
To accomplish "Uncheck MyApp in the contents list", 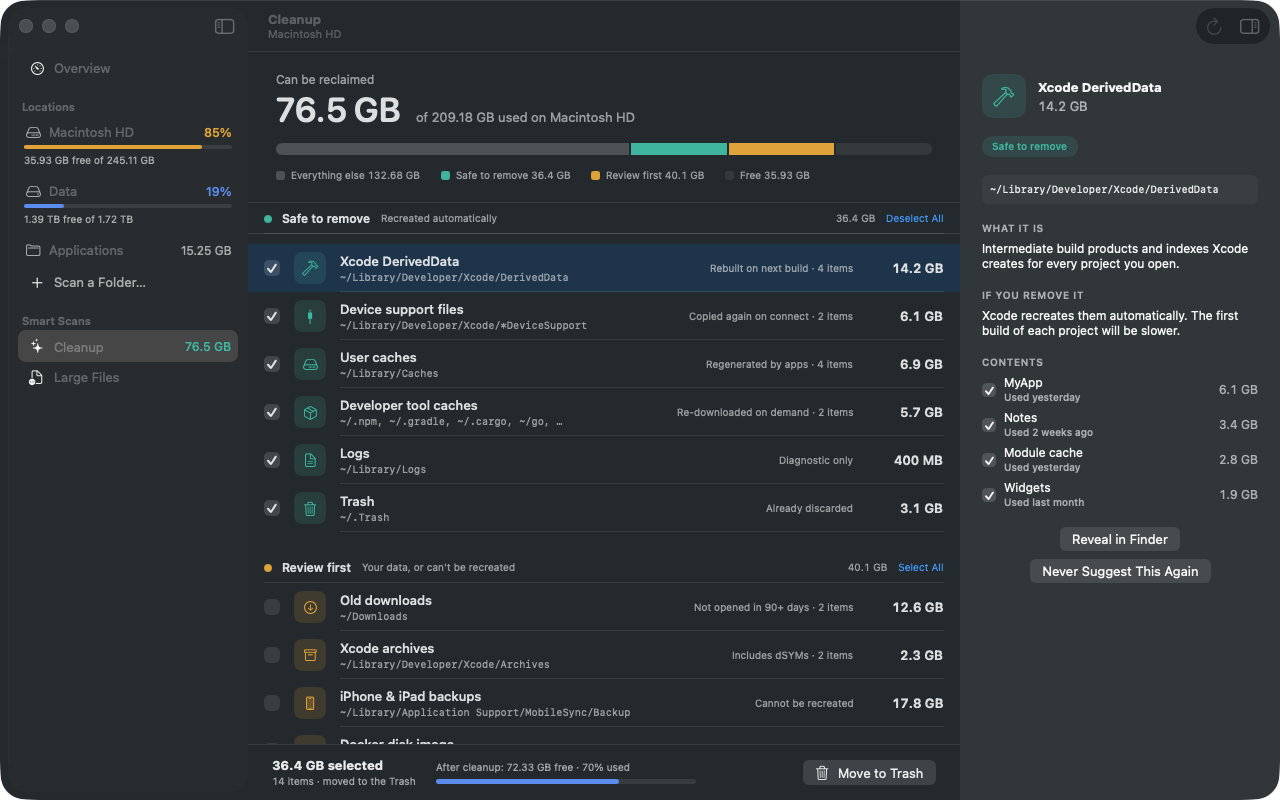I will [989, 390].
